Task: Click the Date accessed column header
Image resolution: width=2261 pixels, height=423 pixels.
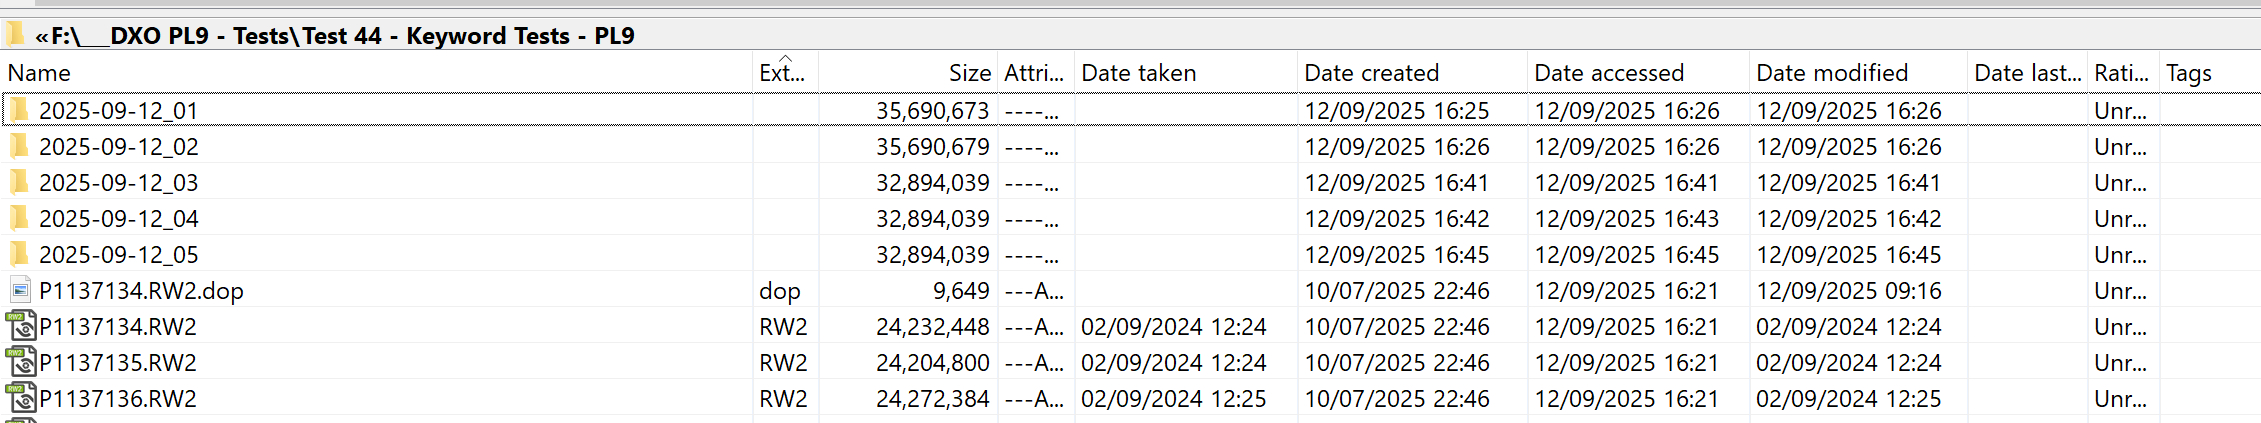Action: point(1609,73)
